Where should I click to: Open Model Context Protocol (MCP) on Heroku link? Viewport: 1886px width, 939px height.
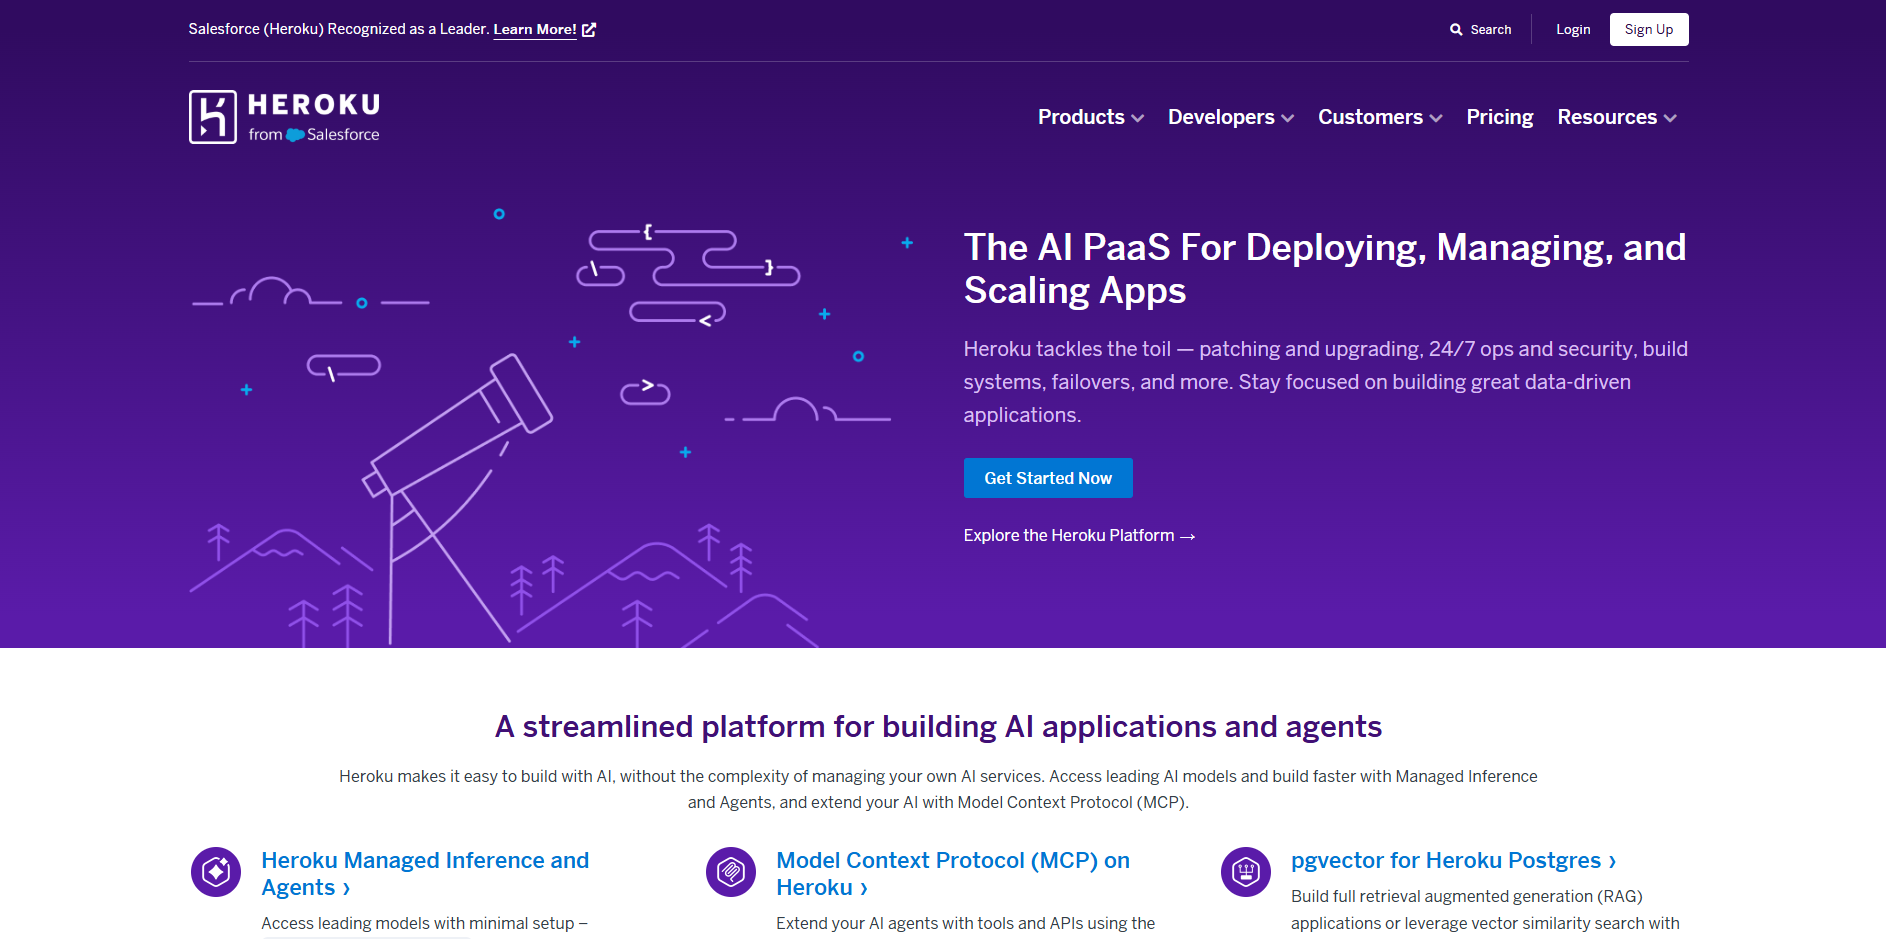pos(953,874)
